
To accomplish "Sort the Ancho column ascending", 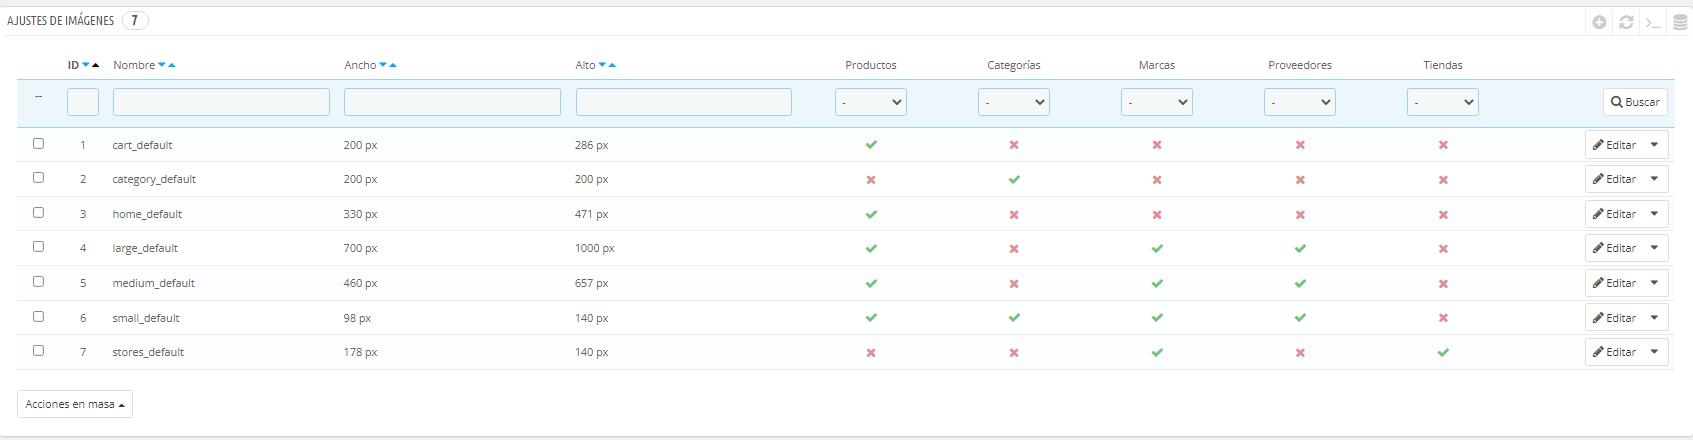I will (393, 65).
